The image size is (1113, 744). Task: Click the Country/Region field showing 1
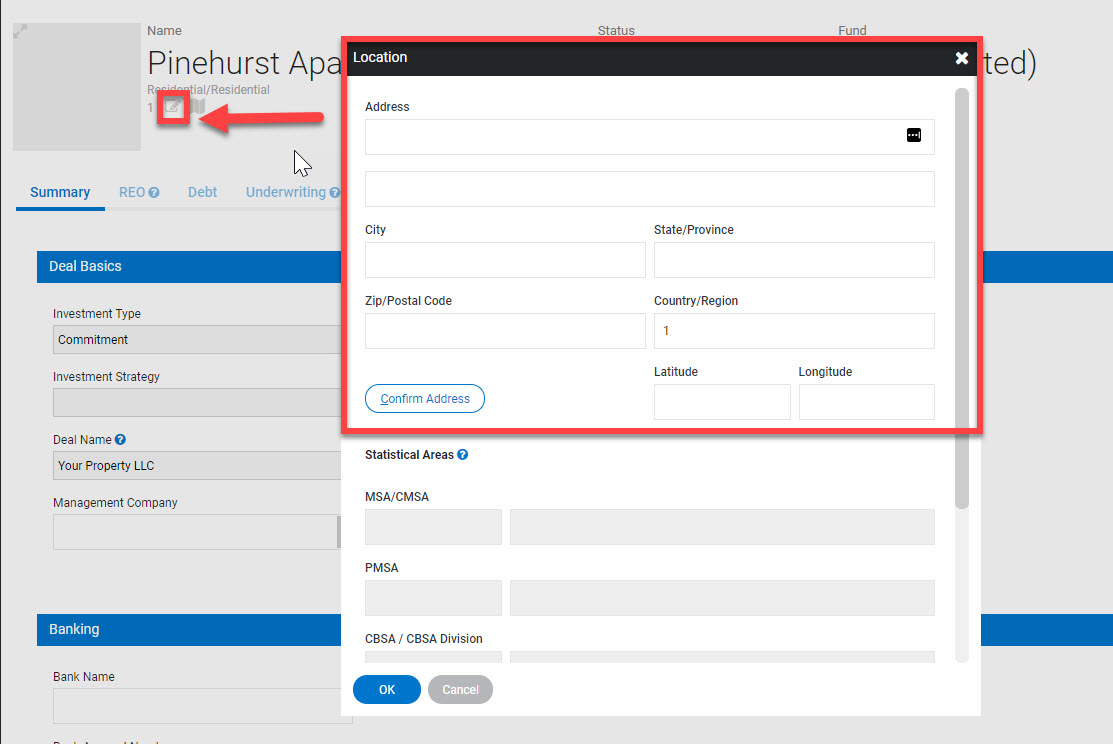click(793, 331)
